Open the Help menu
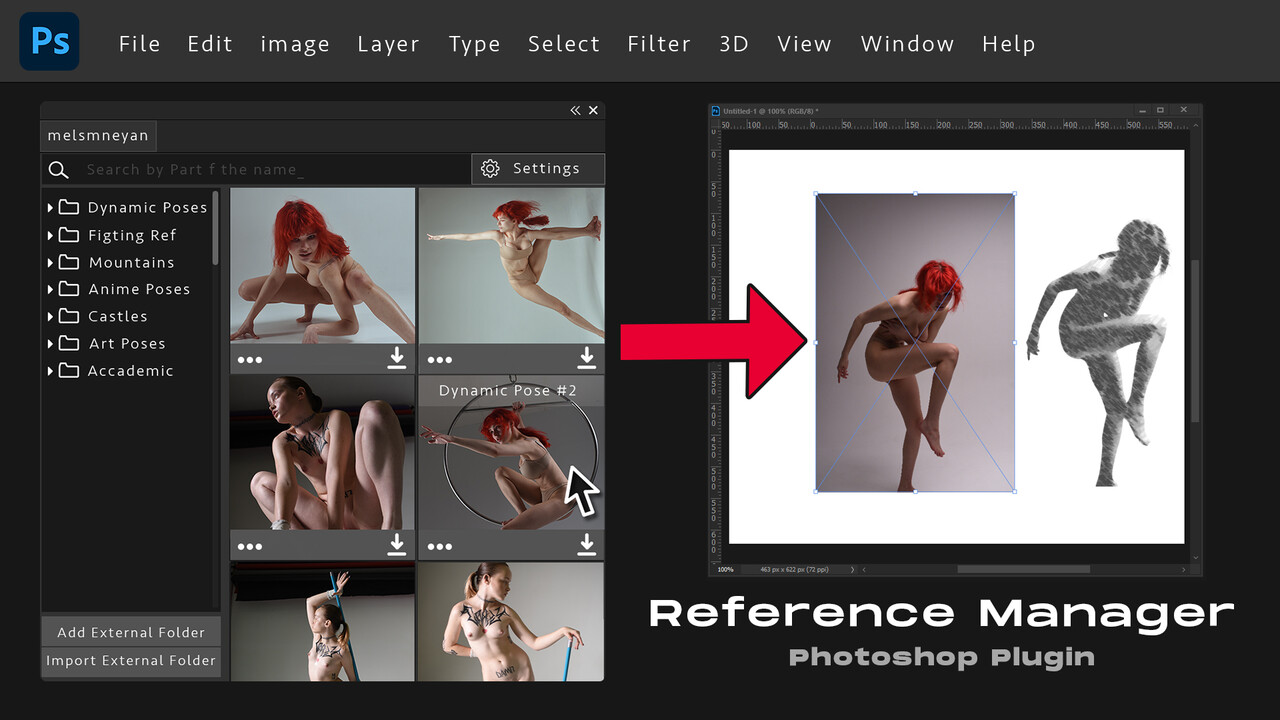The width and height of the screenshot is (1280, 720). coord(1008,44)
